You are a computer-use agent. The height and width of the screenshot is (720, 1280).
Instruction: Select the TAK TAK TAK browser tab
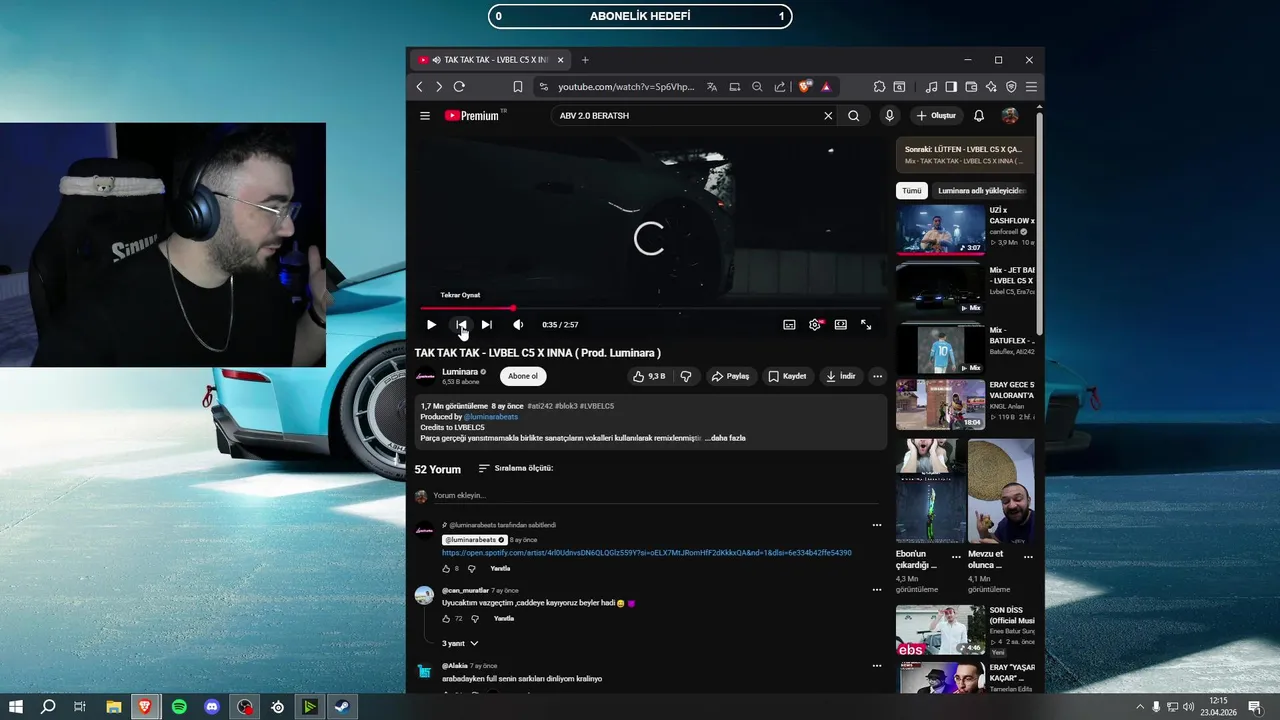click(491, 60)
